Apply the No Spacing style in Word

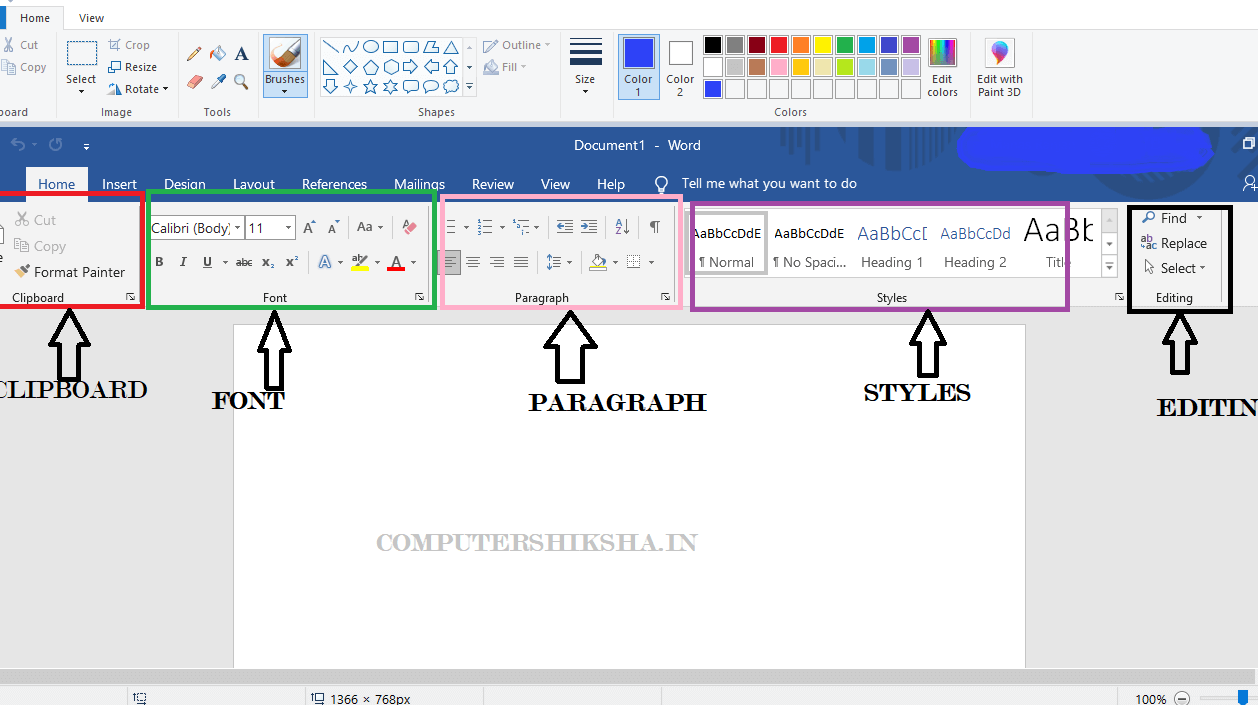(x=809, y=244)
